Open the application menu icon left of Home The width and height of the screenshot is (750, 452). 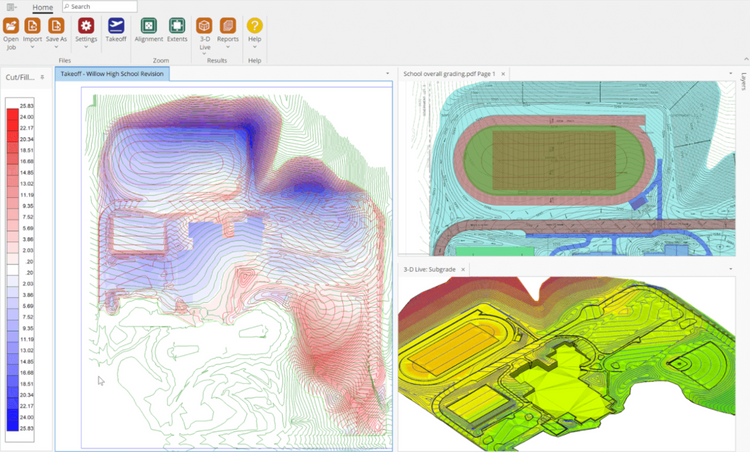pyautogui.click(x=11, y=7)
